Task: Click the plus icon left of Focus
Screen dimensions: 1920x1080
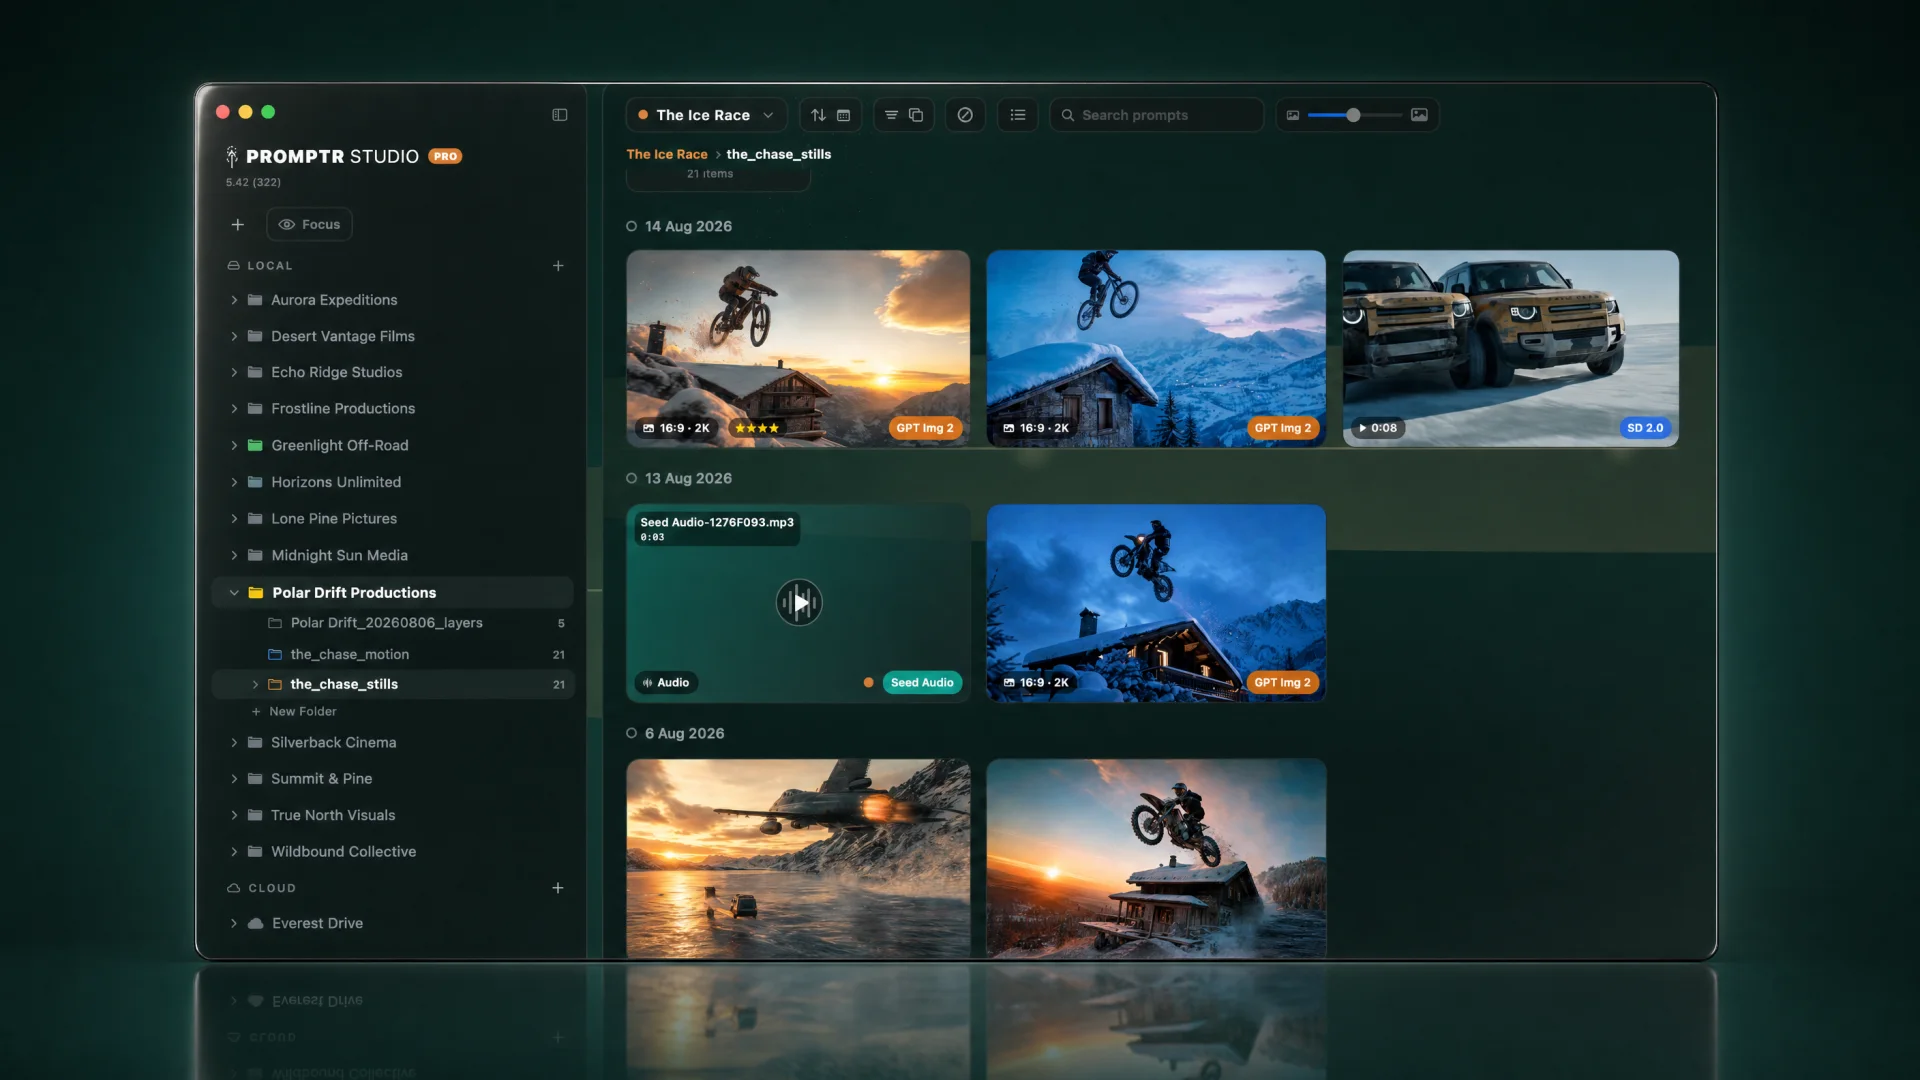Action: click(x=237, y=225)
